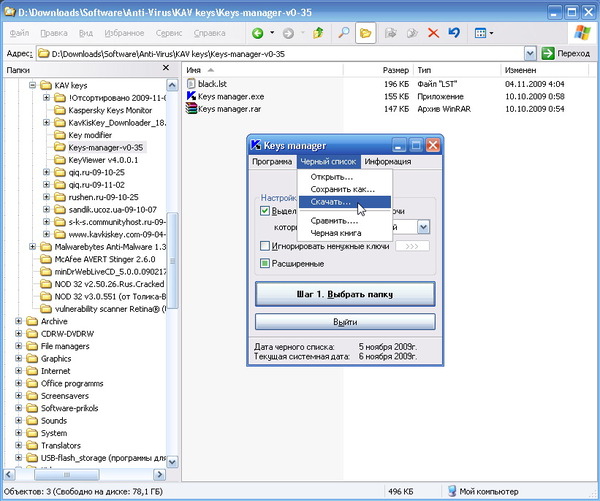Choose Открыть... from the black list menu
This screenshot has width=600, height=501.
(345, 177)
